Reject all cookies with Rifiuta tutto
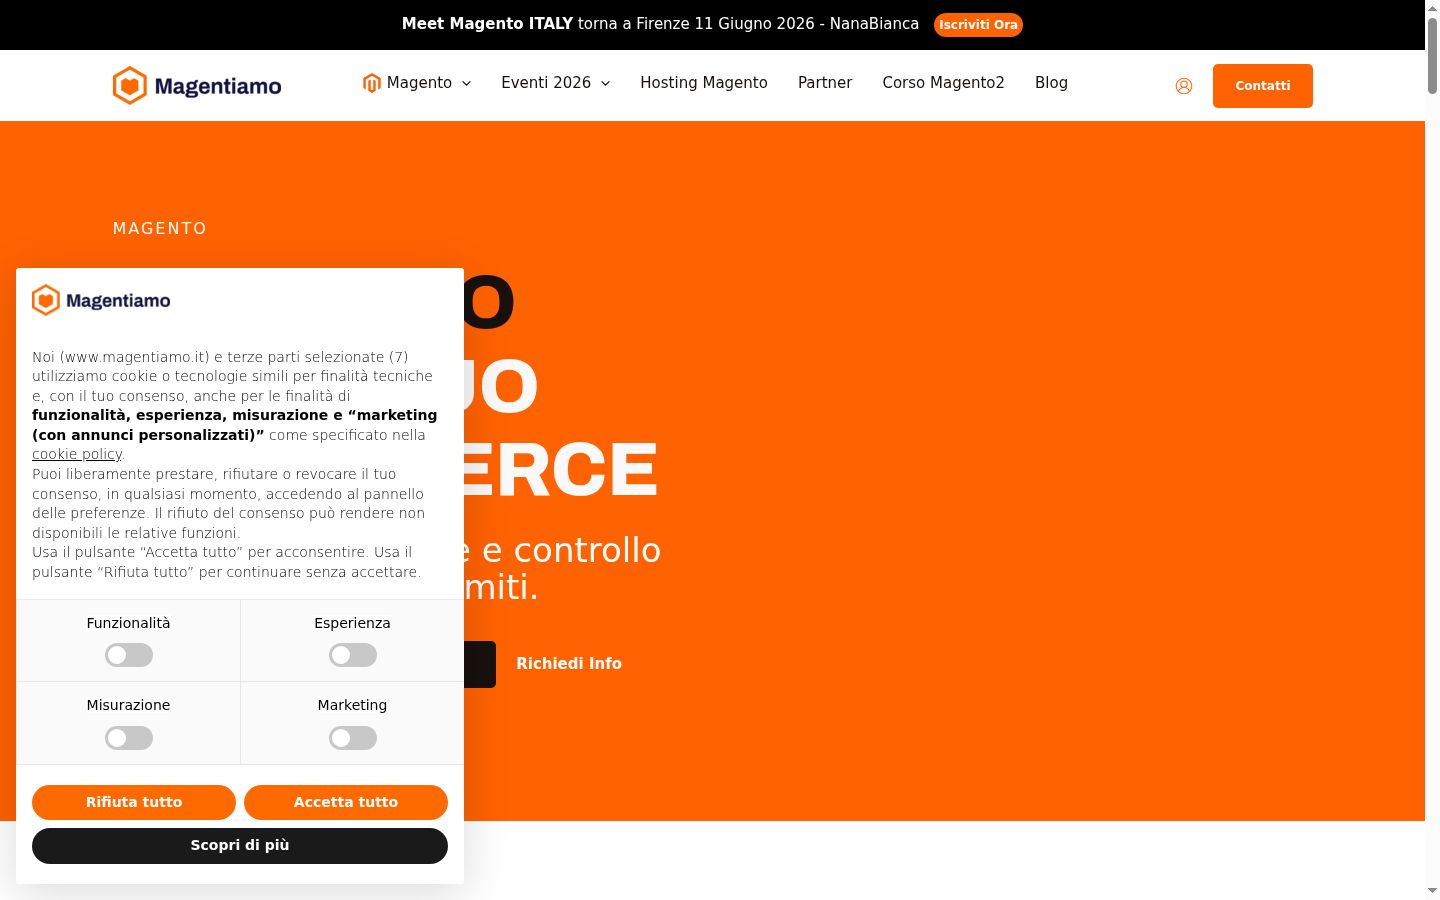Viewport: 1440px width, 900px height. click(x=134, y=802)
